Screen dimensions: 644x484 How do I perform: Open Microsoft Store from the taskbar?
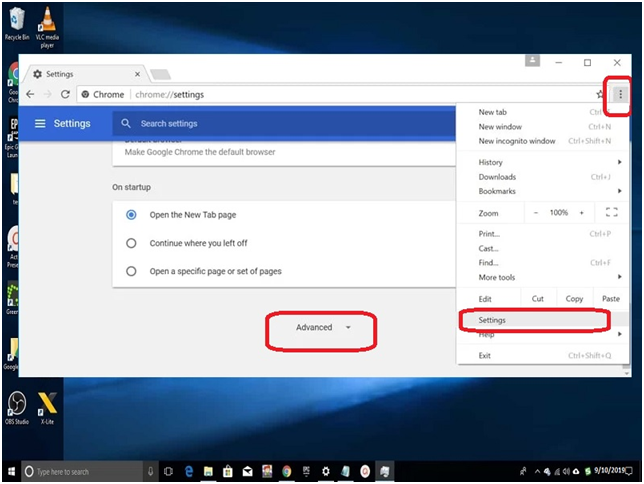[228, 471]
